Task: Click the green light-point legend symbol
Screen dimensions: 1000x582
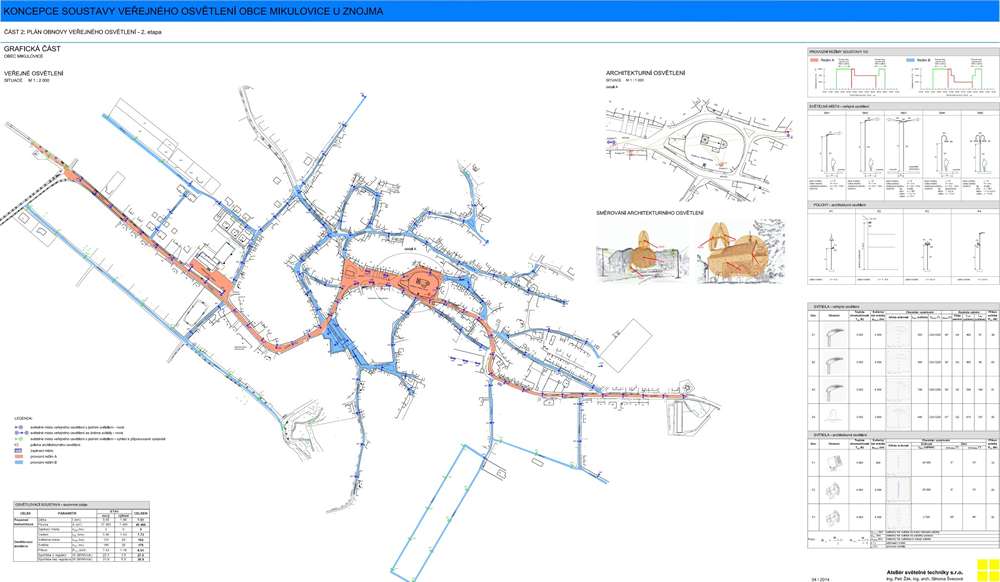Action: [18, 438]
